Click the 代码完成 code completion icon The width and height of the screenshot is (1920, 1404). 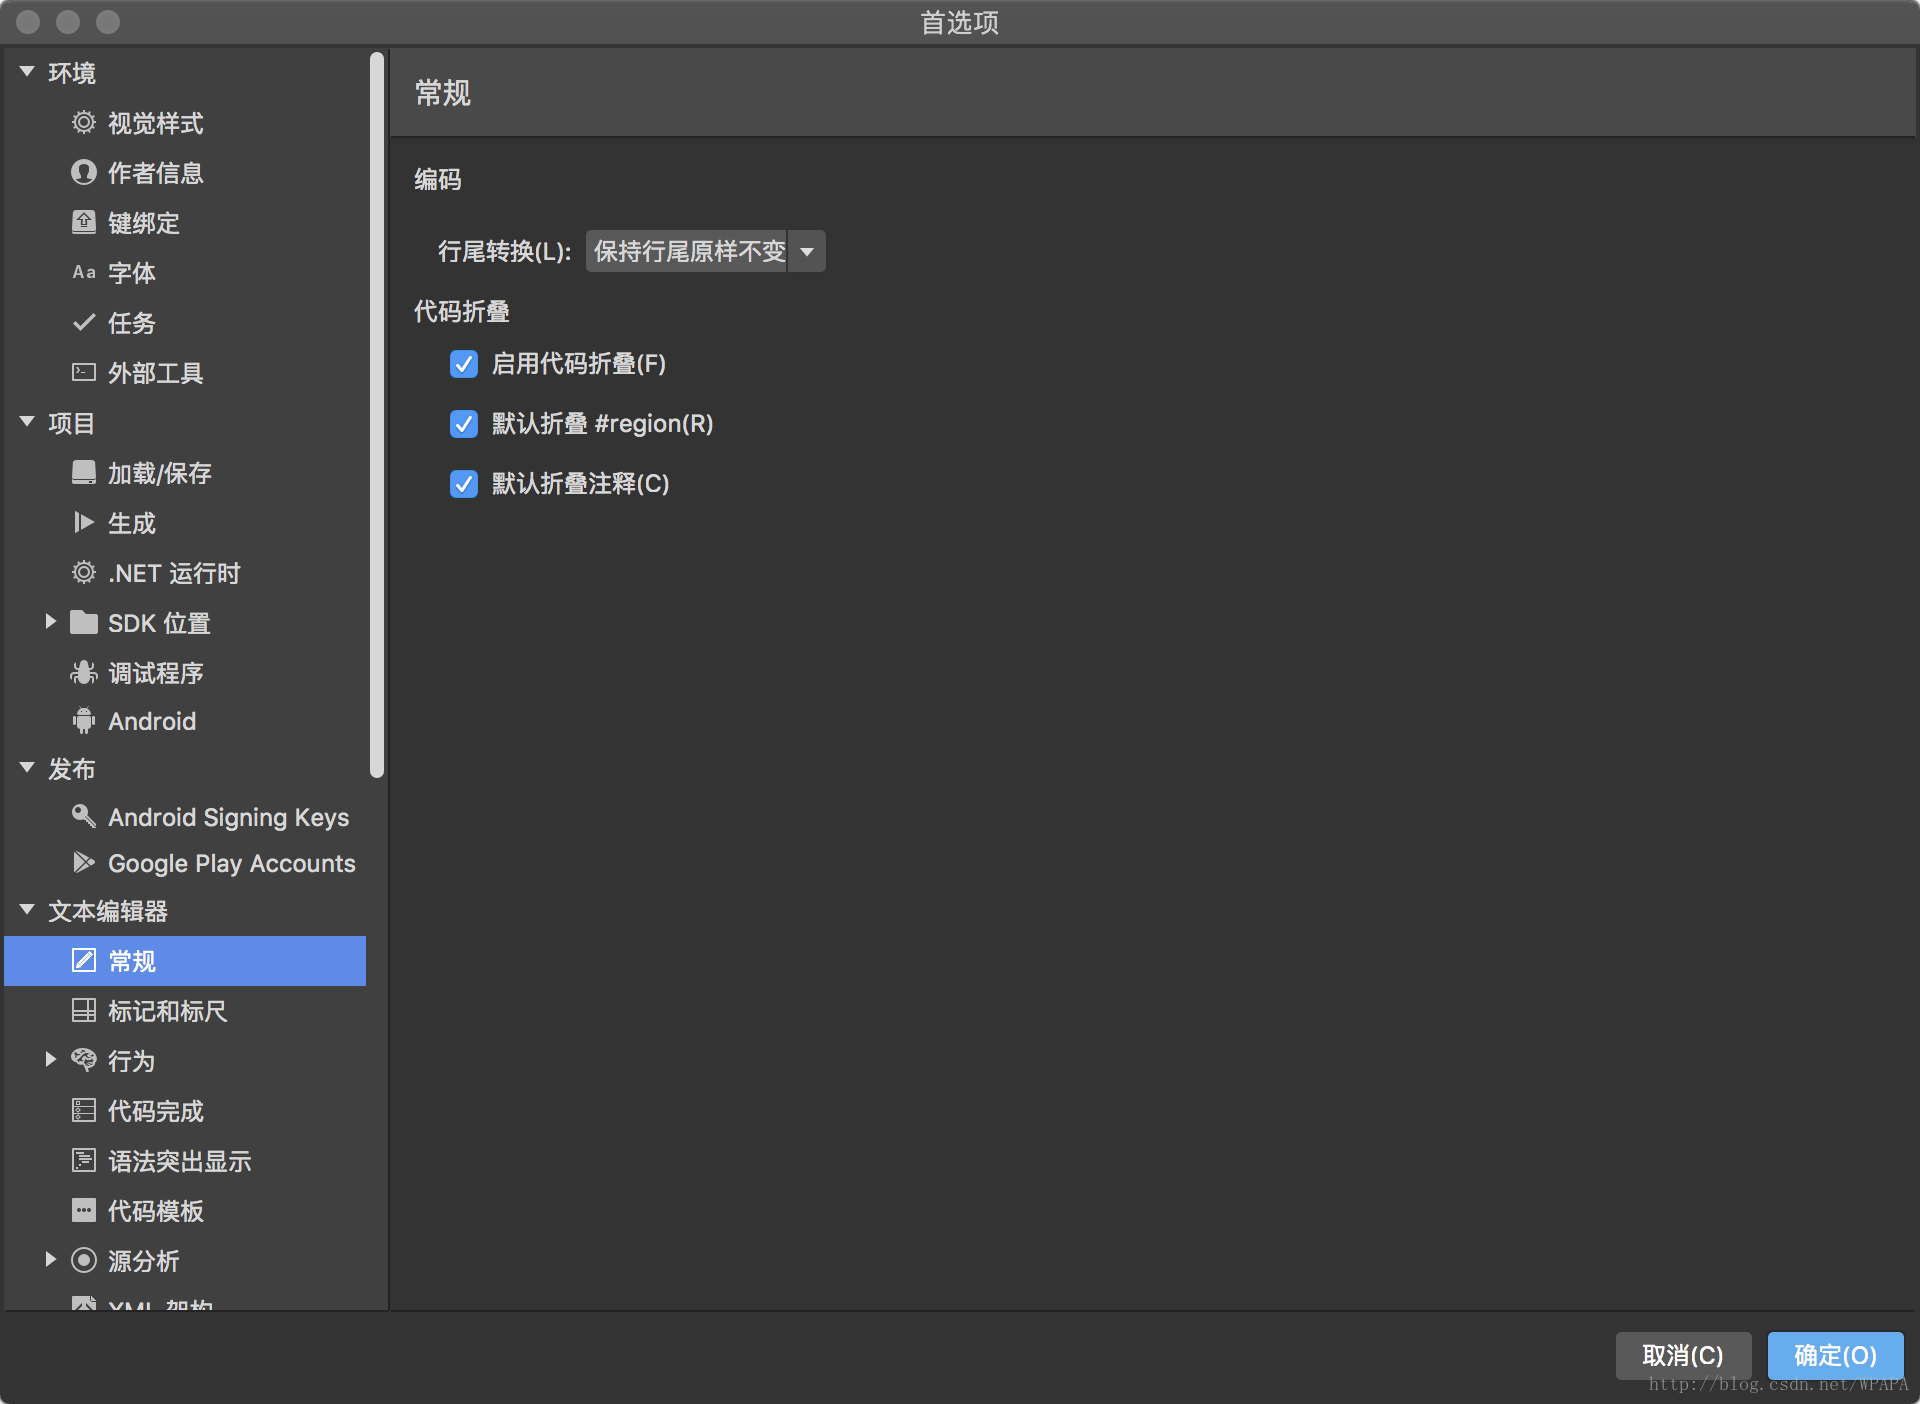point(83,1112)
